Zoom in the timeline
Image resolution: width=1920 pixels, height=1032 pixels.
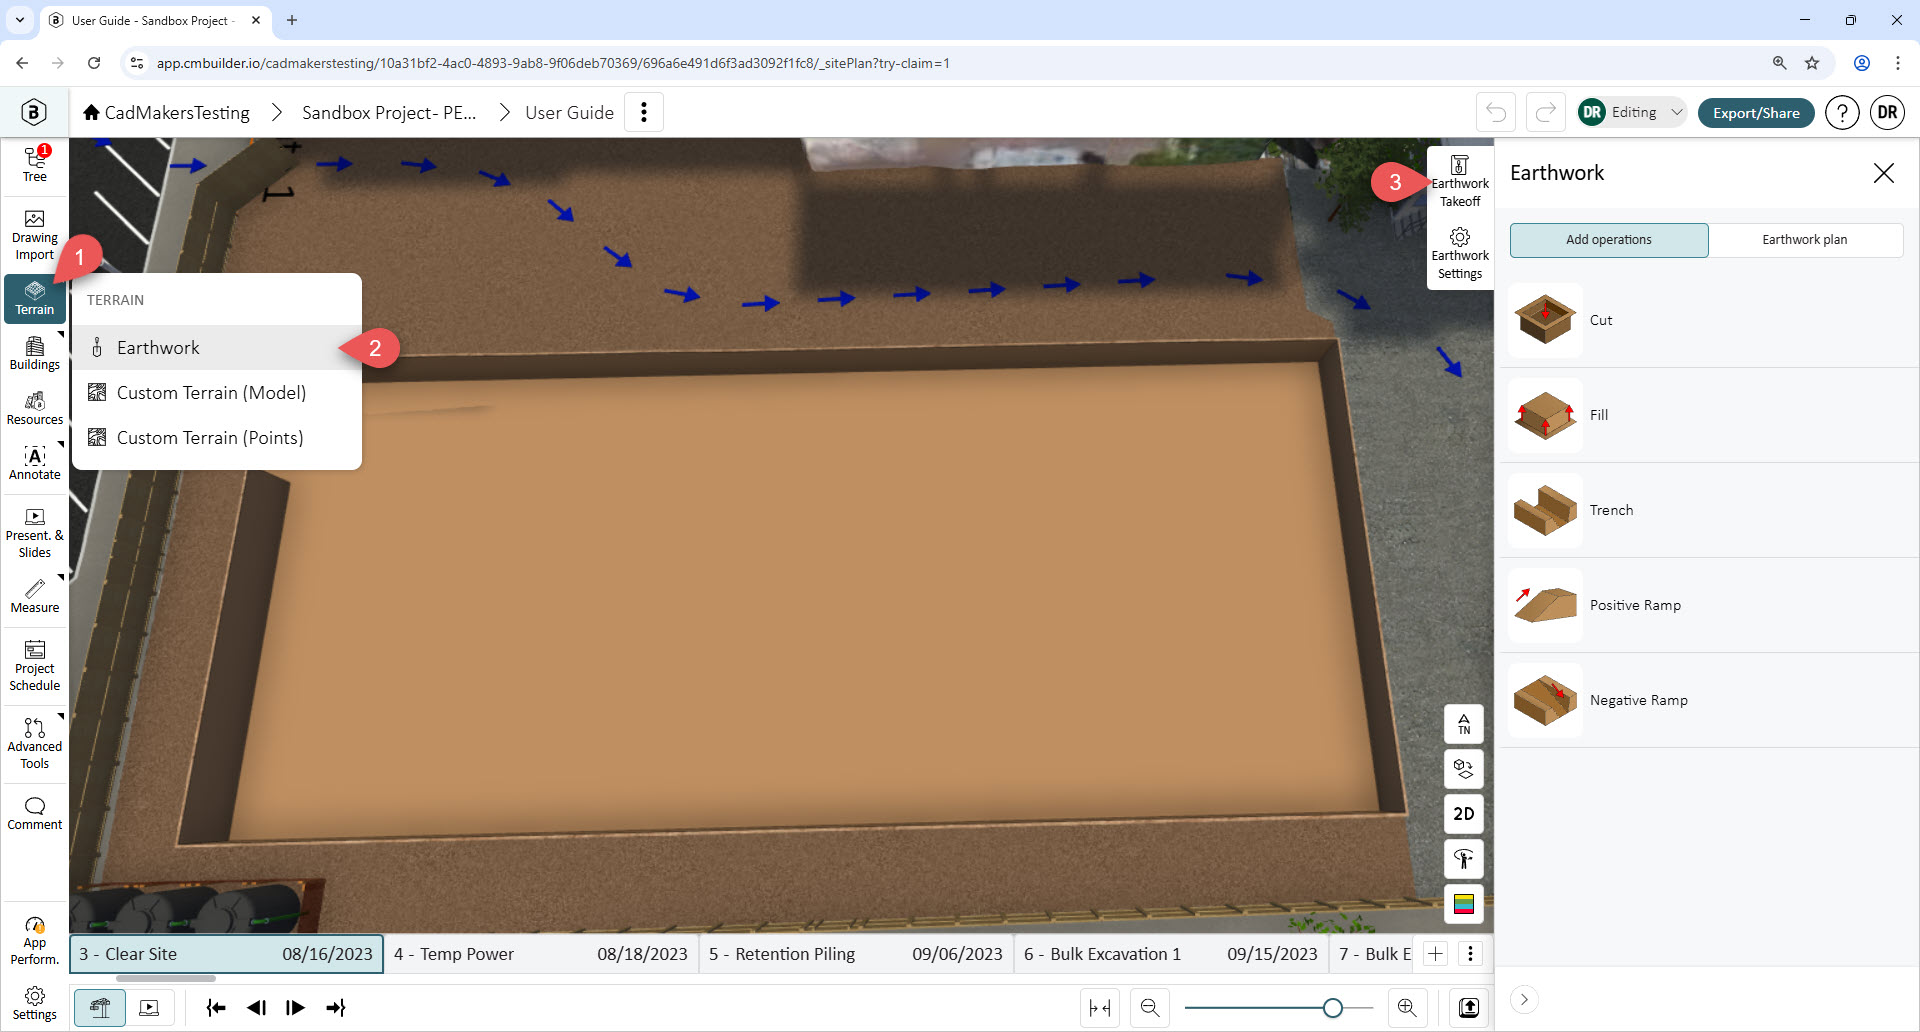click(x=1407, y=1008)
